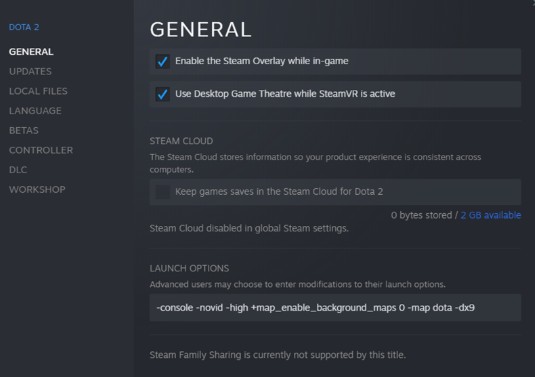The width and height of the screenshot is (535, 377).
Task: View the DLC tab
Action: click(18, 170)
